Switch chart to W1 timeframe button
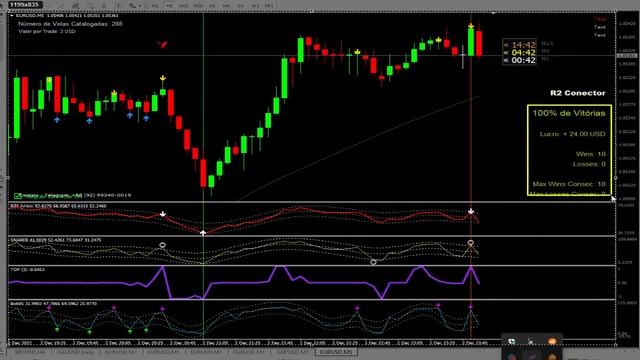The width and height of the screenshot is (640, 360). pos(255,6)
